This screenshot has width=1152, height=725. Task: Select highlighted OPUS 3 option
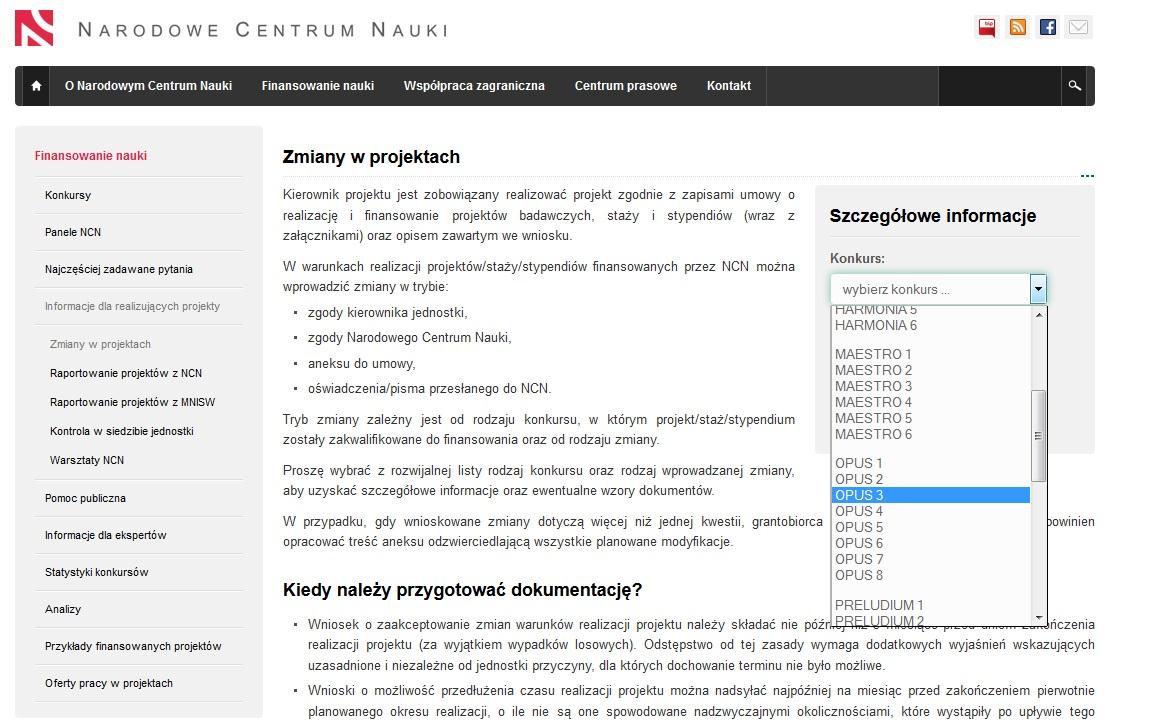pos(931,496)
